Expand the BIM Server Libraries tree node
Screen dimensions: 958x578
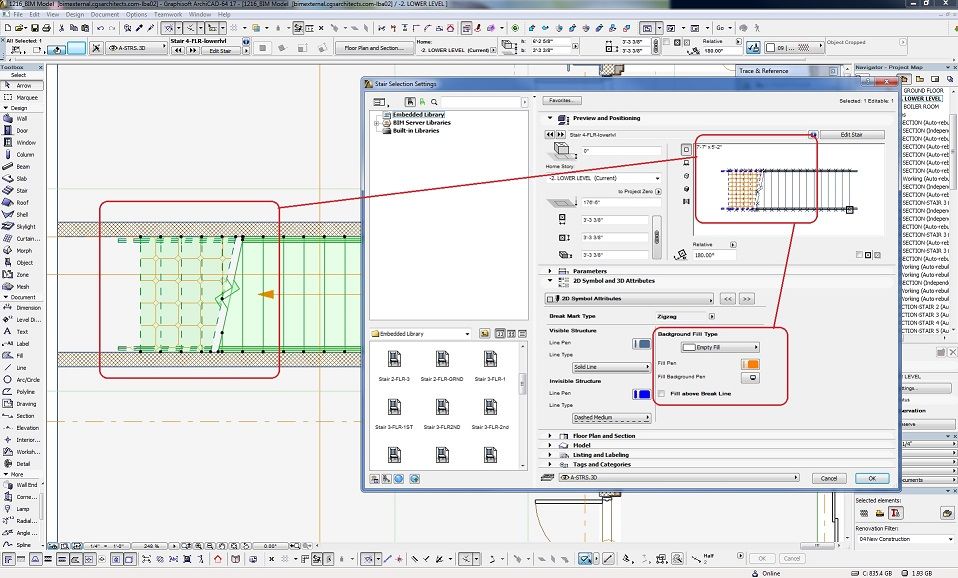pyautogui.click(x=375, y=123)
